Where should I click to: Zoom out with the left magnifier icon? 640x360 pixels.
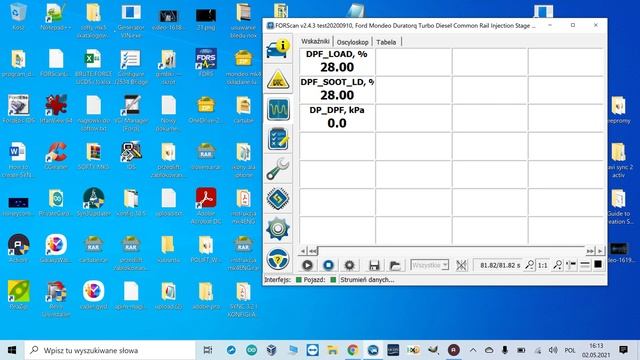(529, 265)
